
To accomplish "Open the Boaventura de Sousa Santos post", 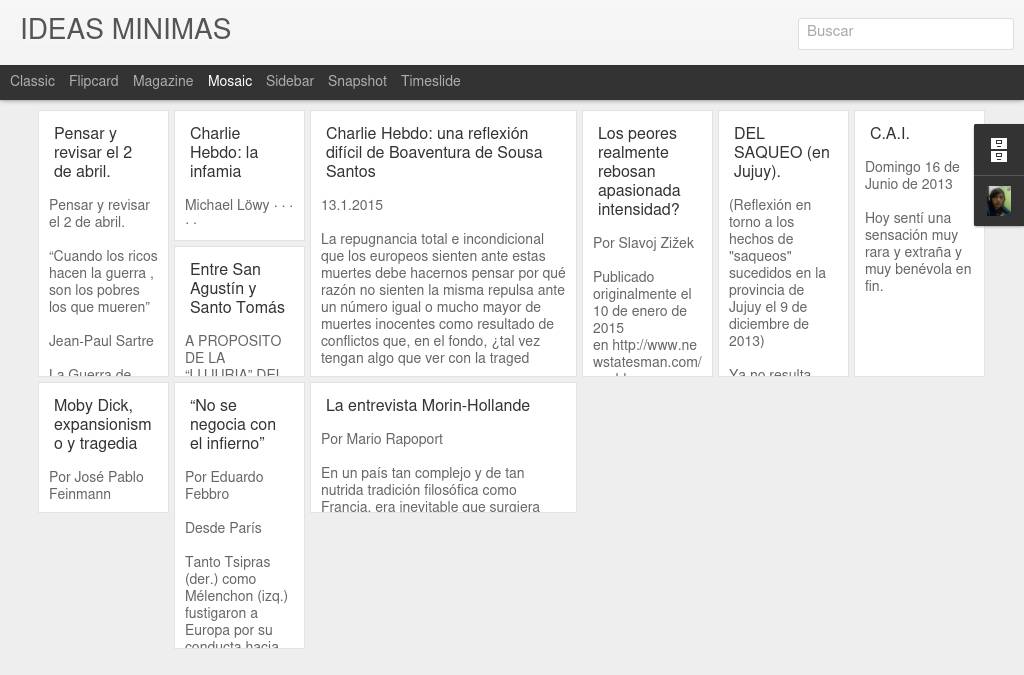I will coord(434,153).
